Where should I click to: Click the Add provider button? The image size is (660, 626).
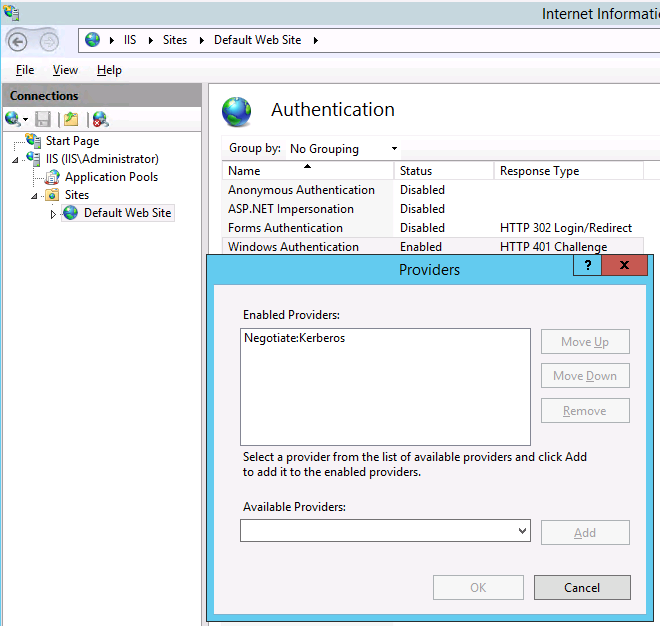[585, 533]
